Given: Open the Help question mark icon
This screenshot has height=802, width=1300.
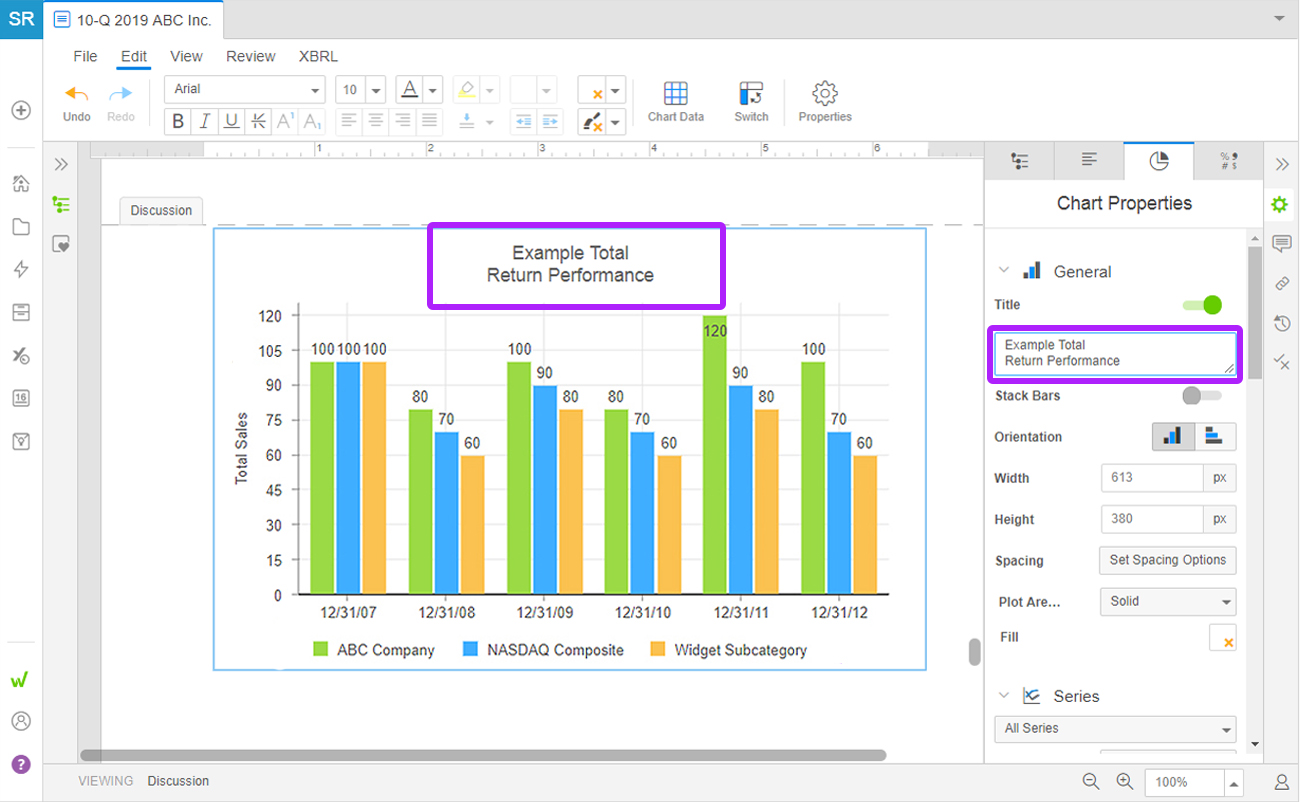Looking at the screenshot, I should click(x=21, y=765).
